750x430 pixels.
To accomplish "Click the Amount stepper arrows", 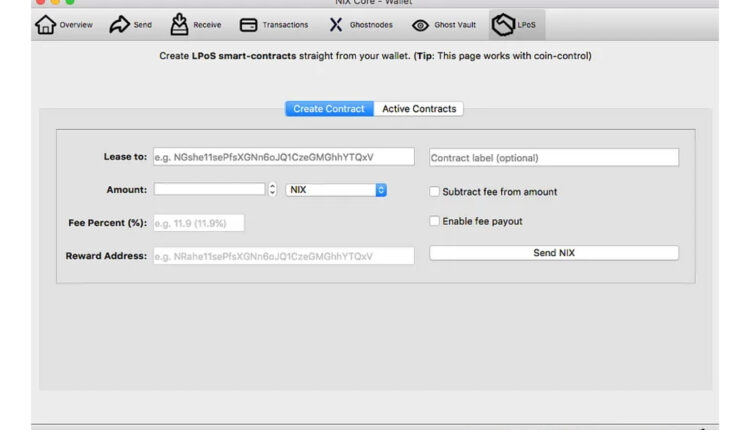I will tap(273, 189).
